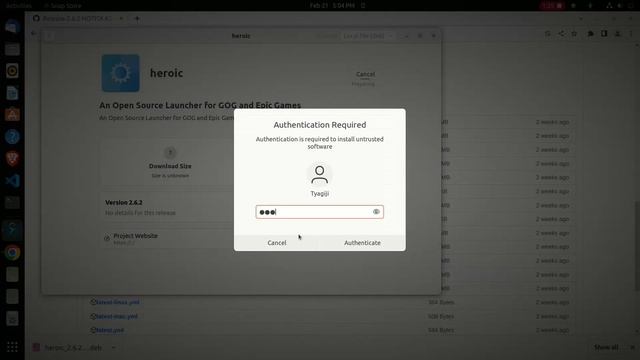Open the latest-mac.yml link in the browser
The height and width of the screenshot is (360, 640).
click(x=117, y=316)
